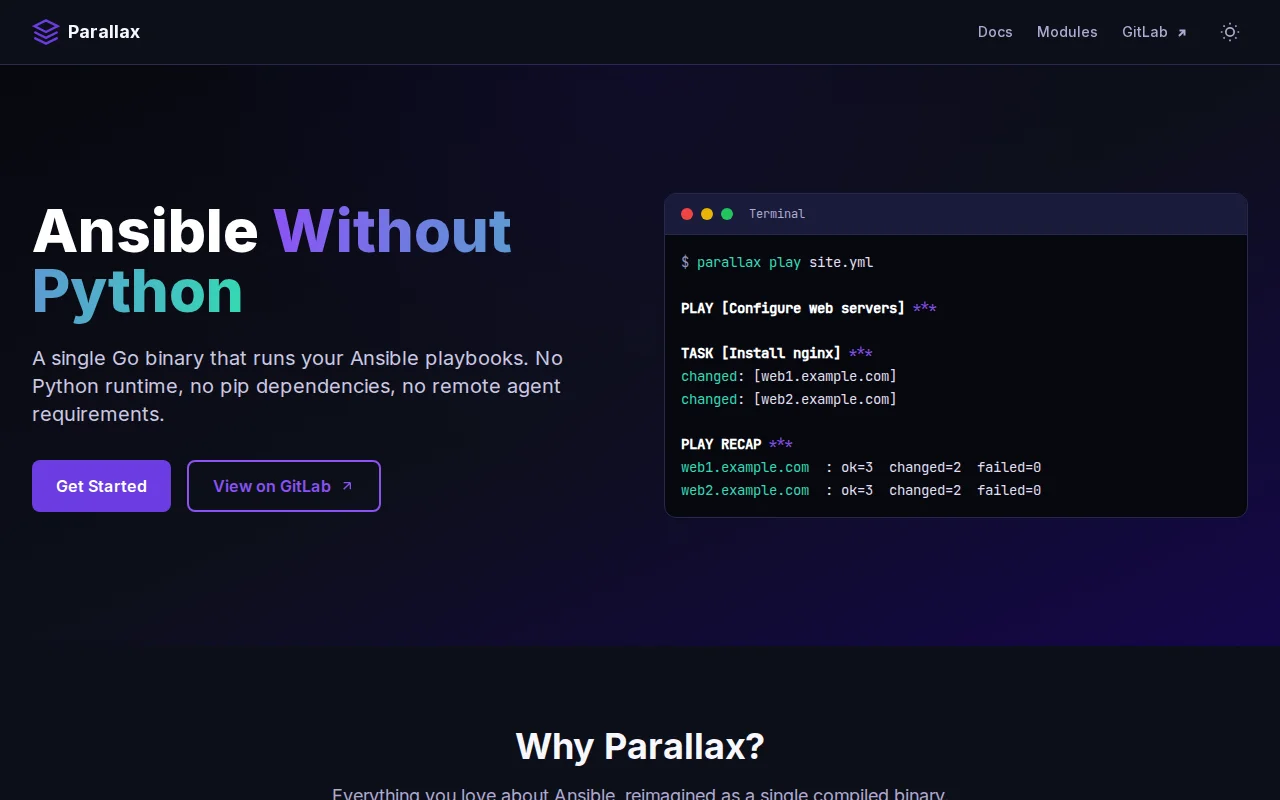This screenshot has width=1280, height=800.
Task: Click the 'PLAY [Configure web servers]' line
Action: 809,308
